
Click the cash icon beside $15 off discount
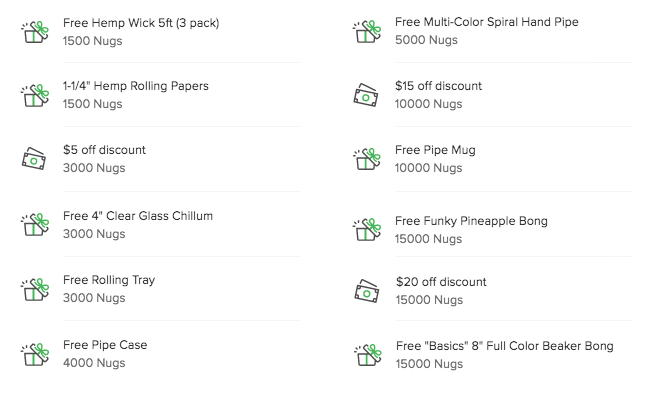click(x=366, y=95)
